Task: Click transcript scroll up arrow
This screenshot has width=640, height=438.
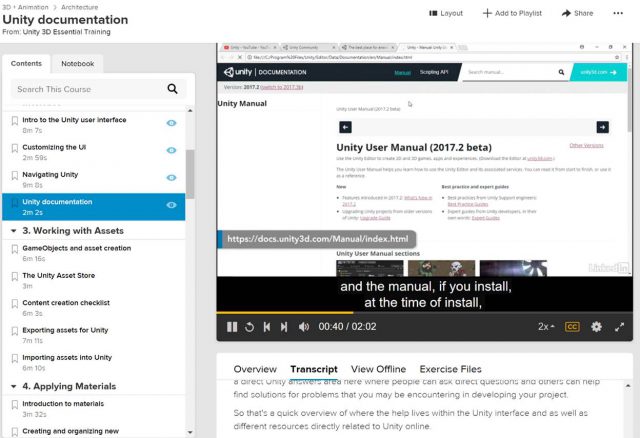Action: tap(628, 386)
